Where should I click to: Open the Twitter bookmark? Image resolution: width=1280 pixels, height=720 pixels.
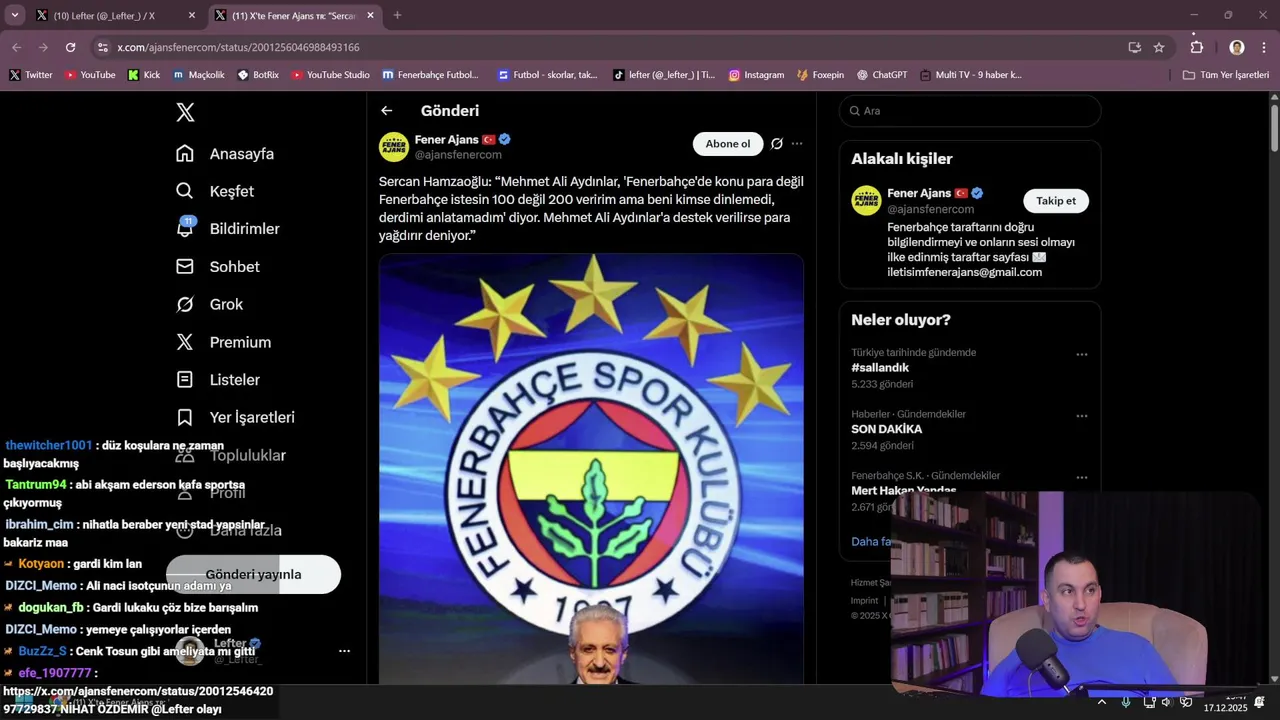coord(31,75)
